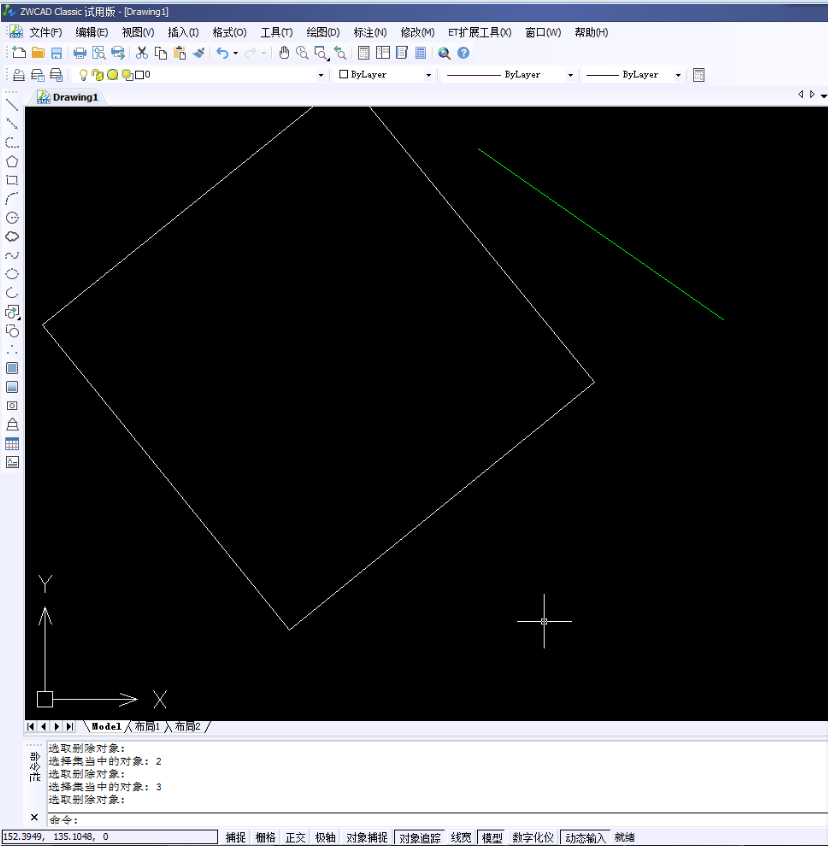Open the 绘图(D) draw menu
Screen dimensions: 828x846
pyautogui.click(x=323, y=32)
